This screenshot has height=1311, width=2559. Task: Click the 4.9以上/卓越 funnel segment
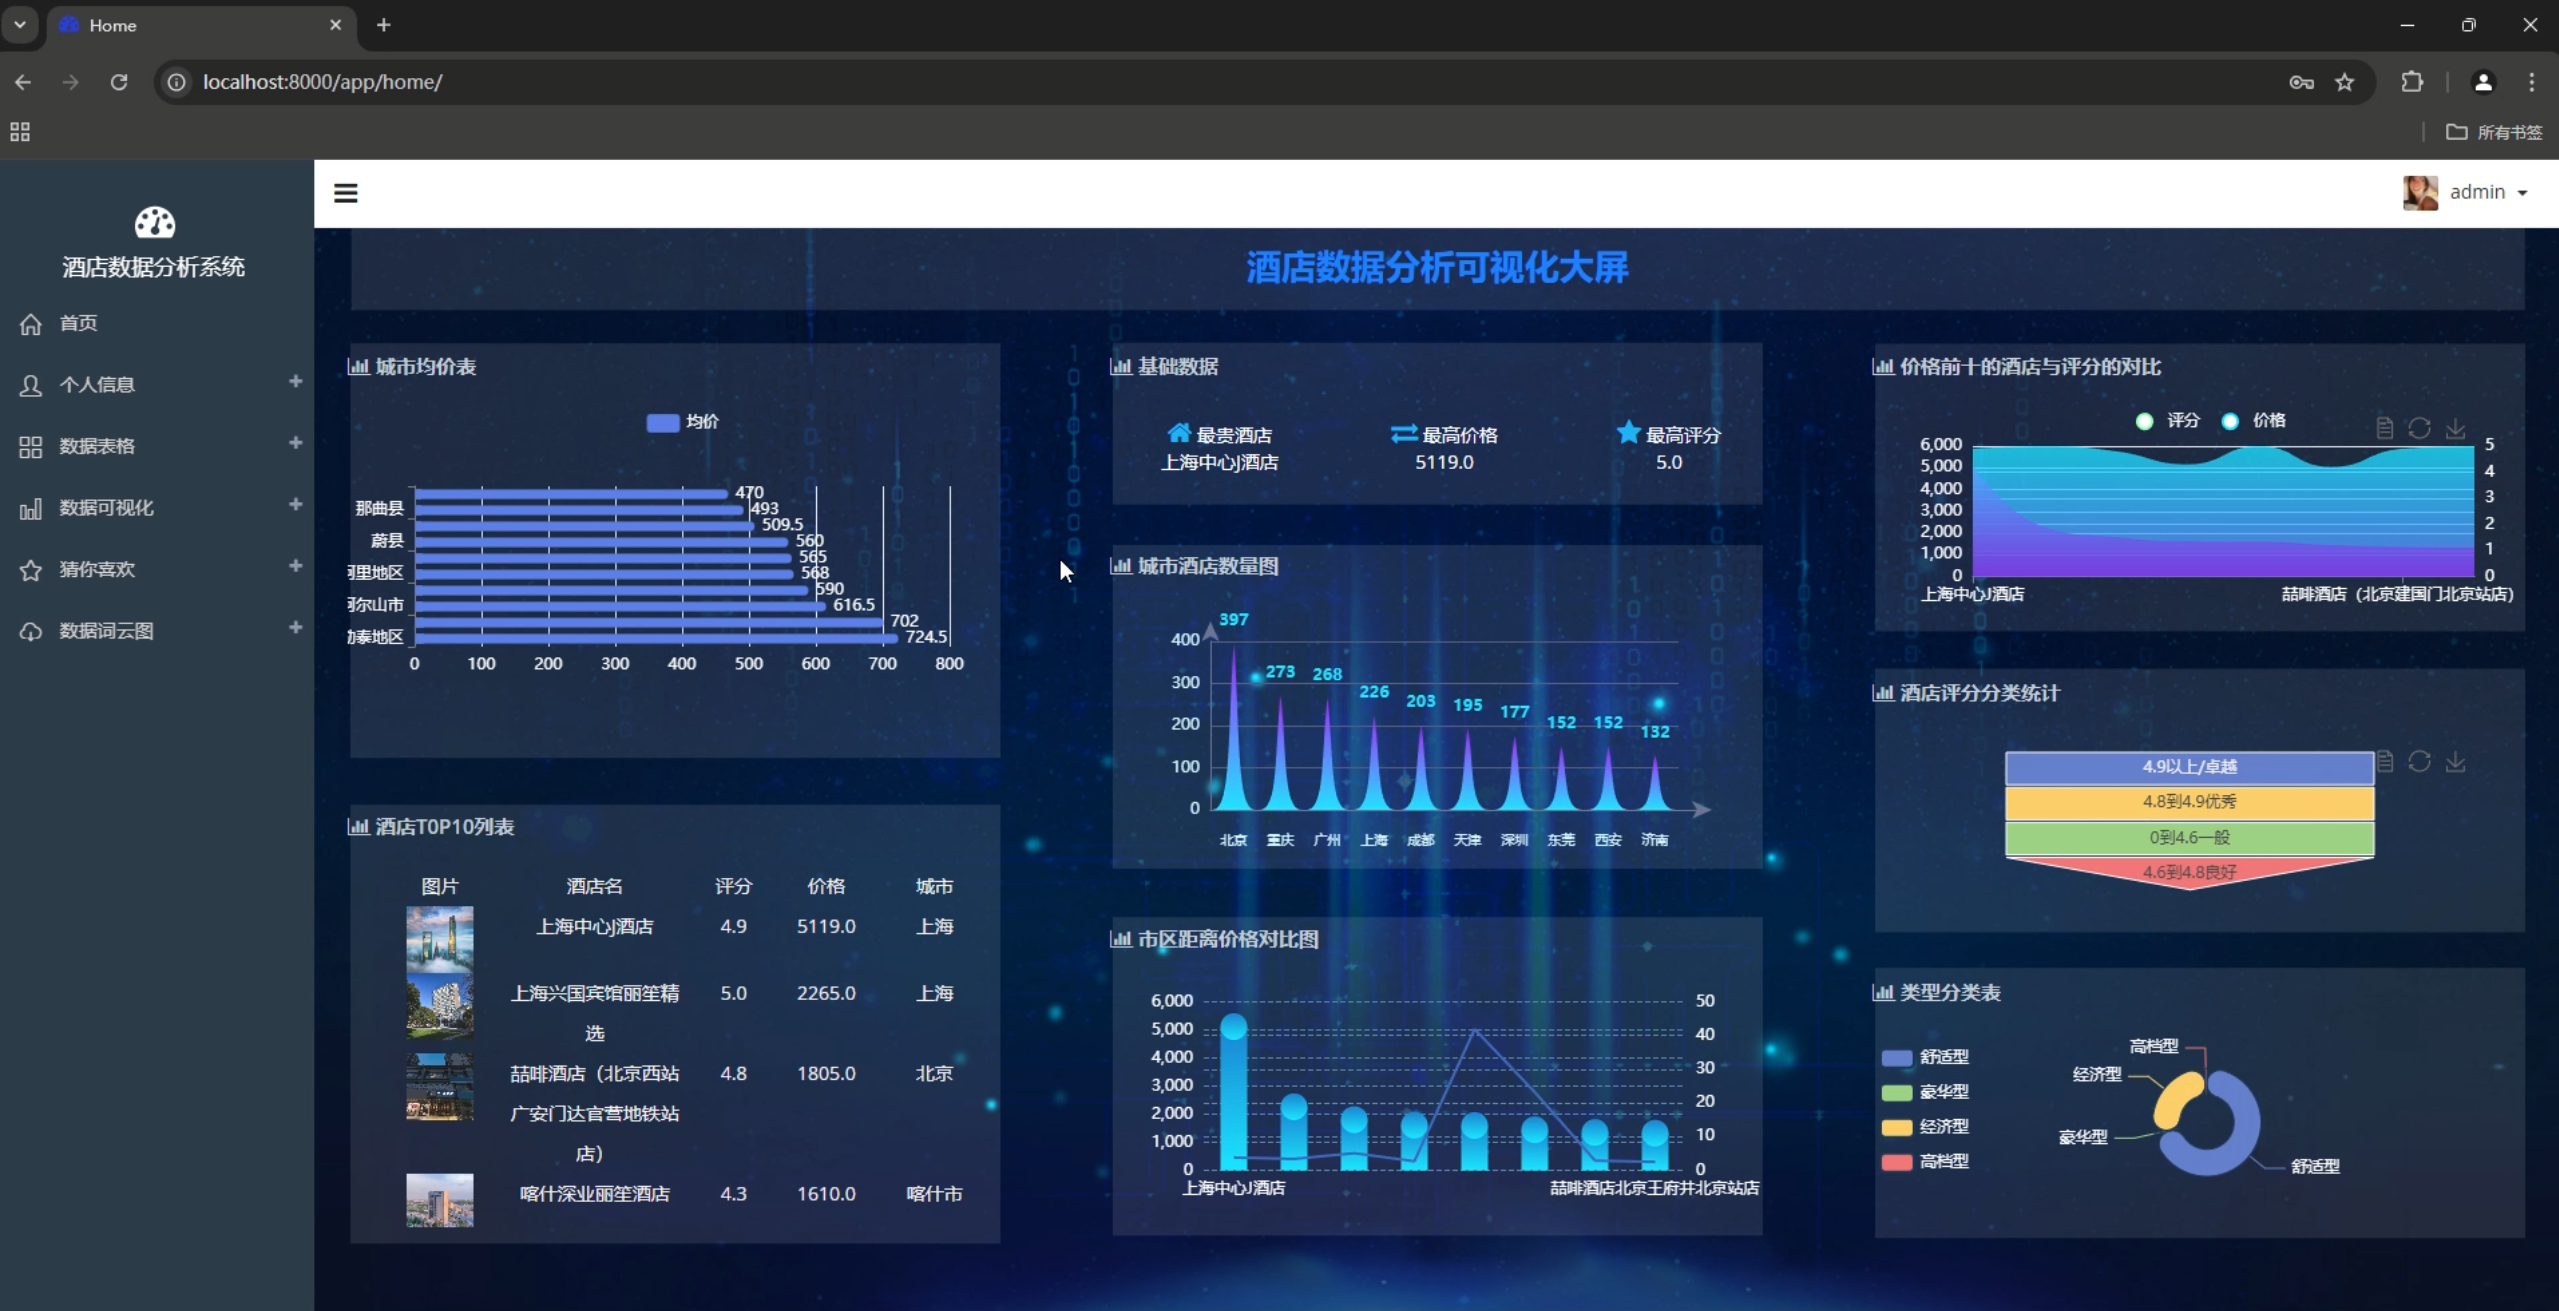(2189, 767)
